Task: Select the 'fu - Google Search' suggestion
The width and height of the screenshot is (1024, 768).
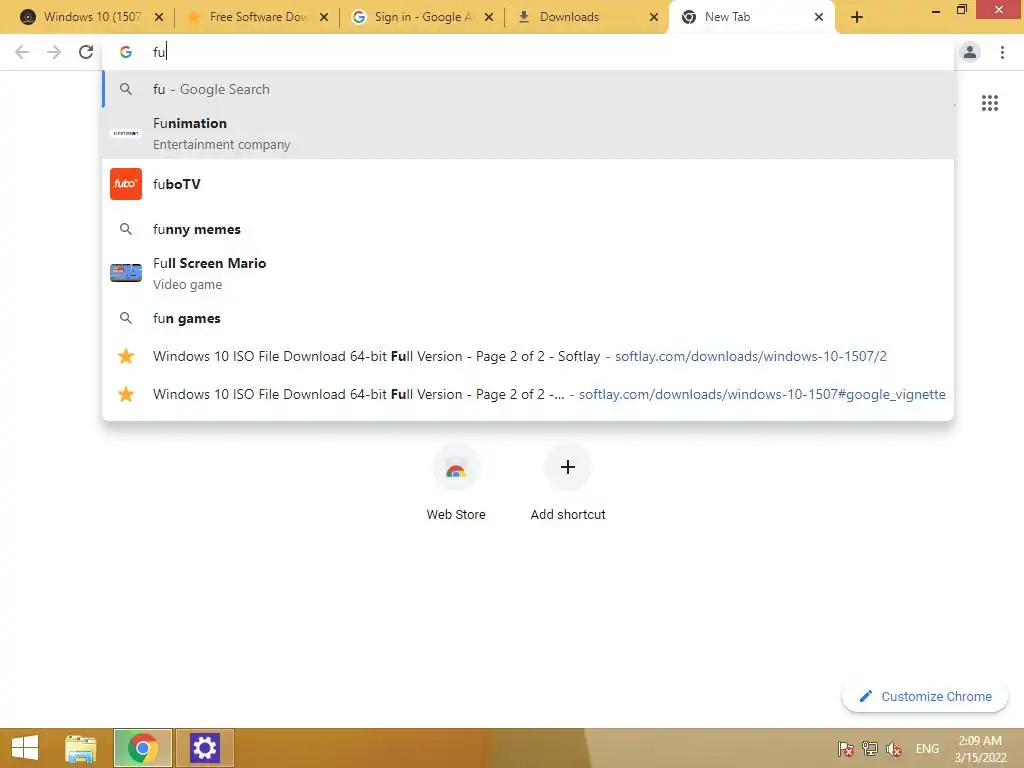Action: coord(528,89)
